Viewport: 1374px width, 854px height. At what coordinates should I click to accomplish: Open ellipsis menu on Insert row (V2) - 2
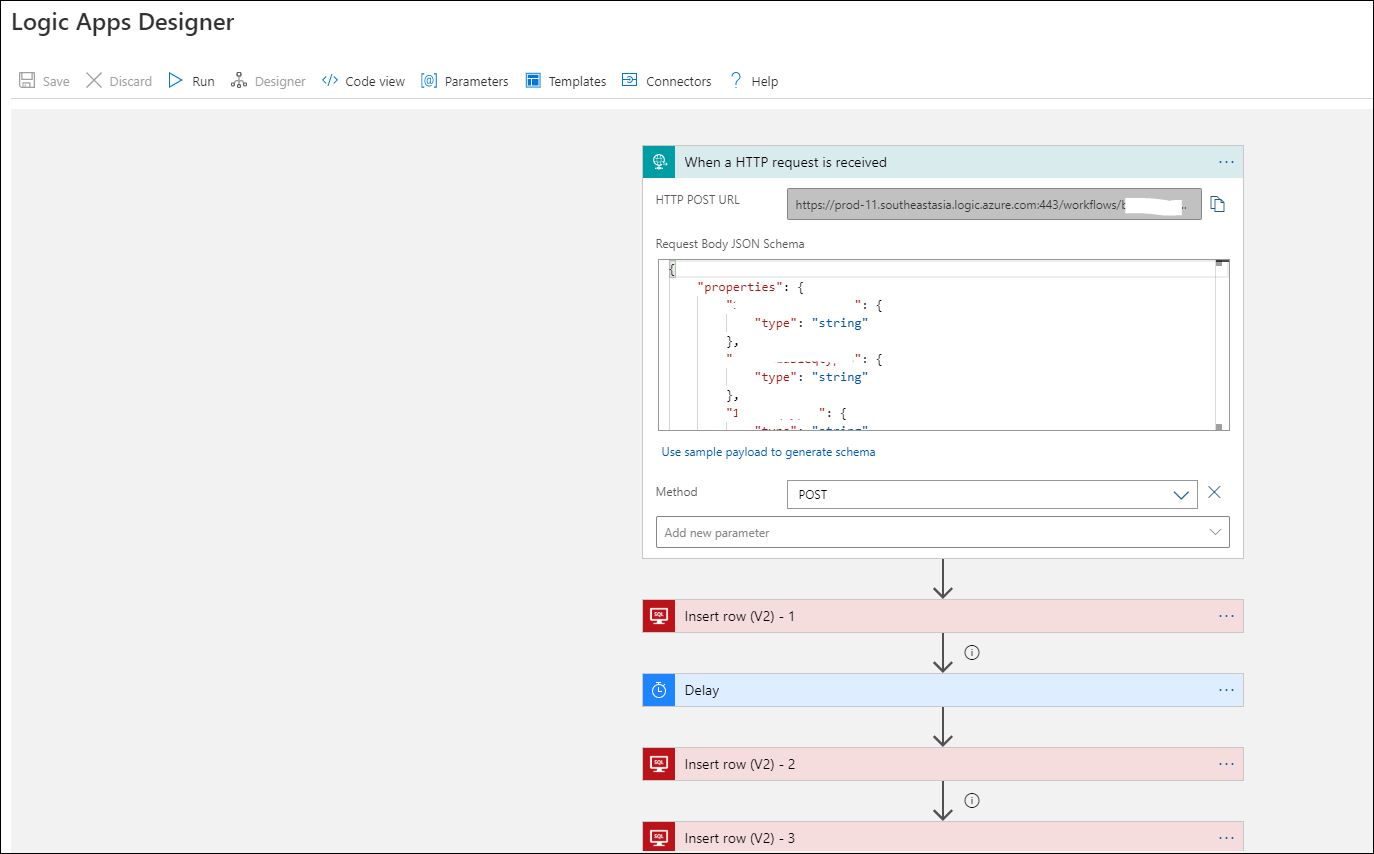click(x=1226, y=764)
